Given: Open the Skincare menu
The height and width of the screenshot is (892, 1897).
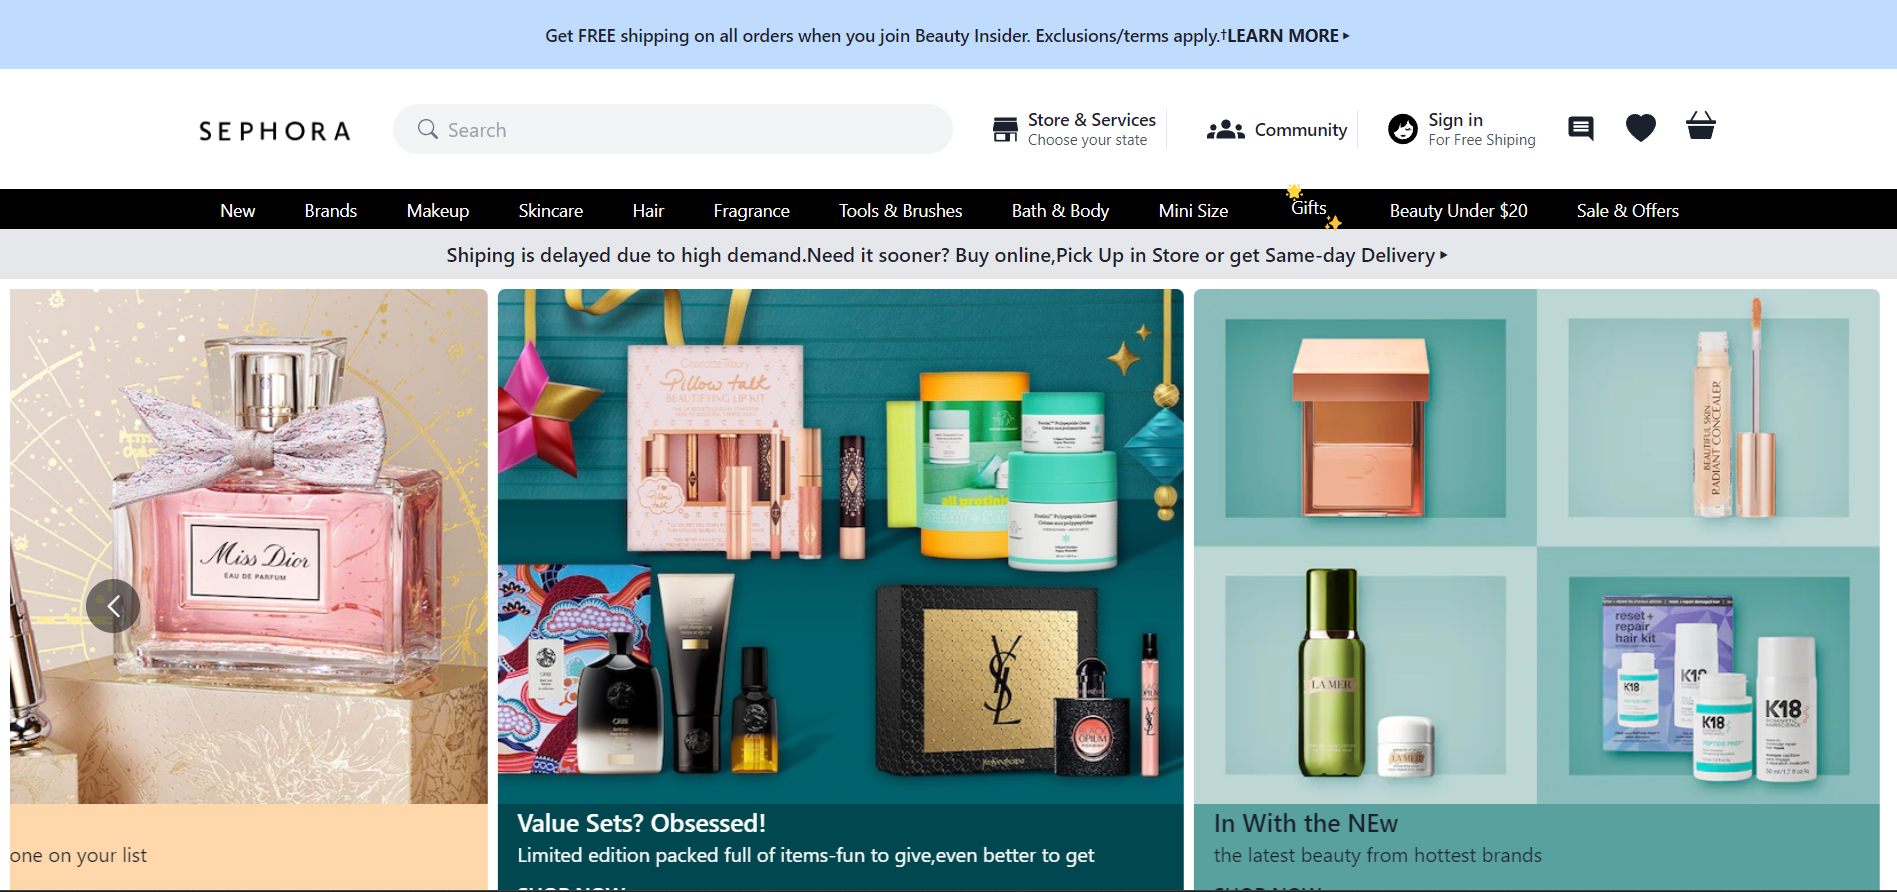Looking at the screenshot, I should 551,211.
